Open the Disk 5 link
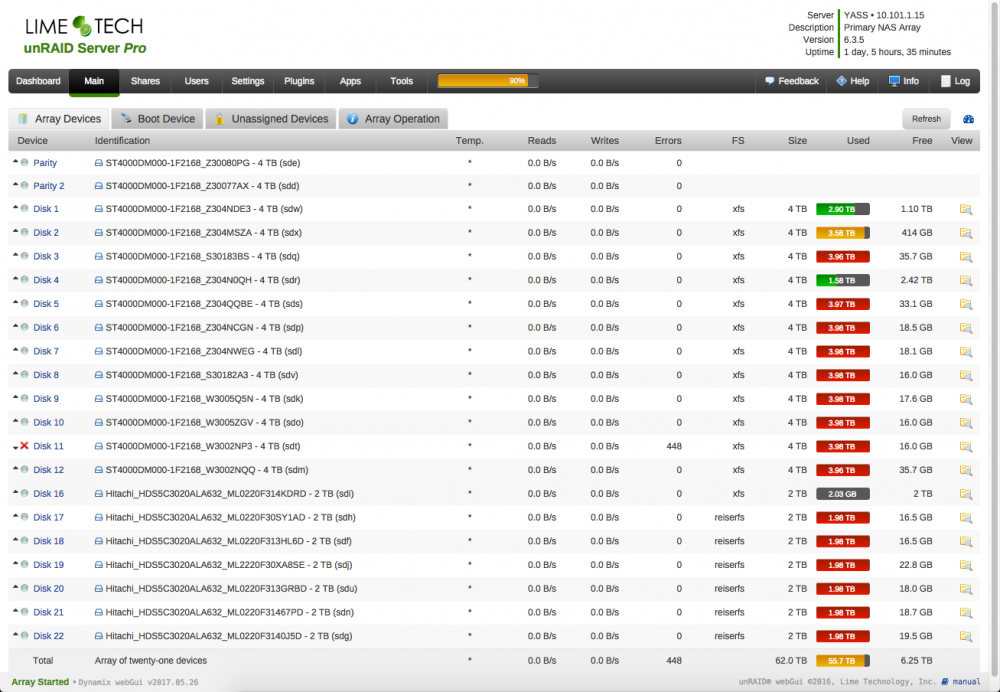The image size is (1000, 692). (46, 304)
